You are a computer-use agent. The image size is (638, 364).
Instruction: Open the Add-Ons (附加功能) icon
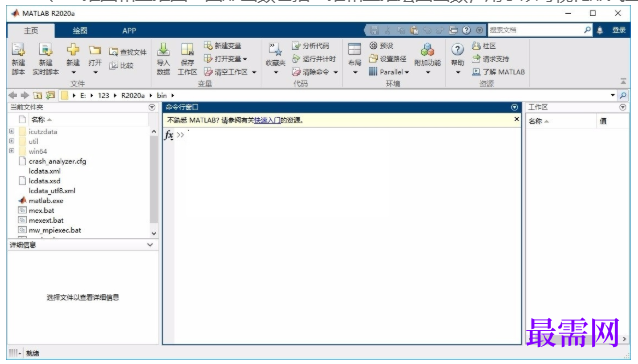pos(427,50)
